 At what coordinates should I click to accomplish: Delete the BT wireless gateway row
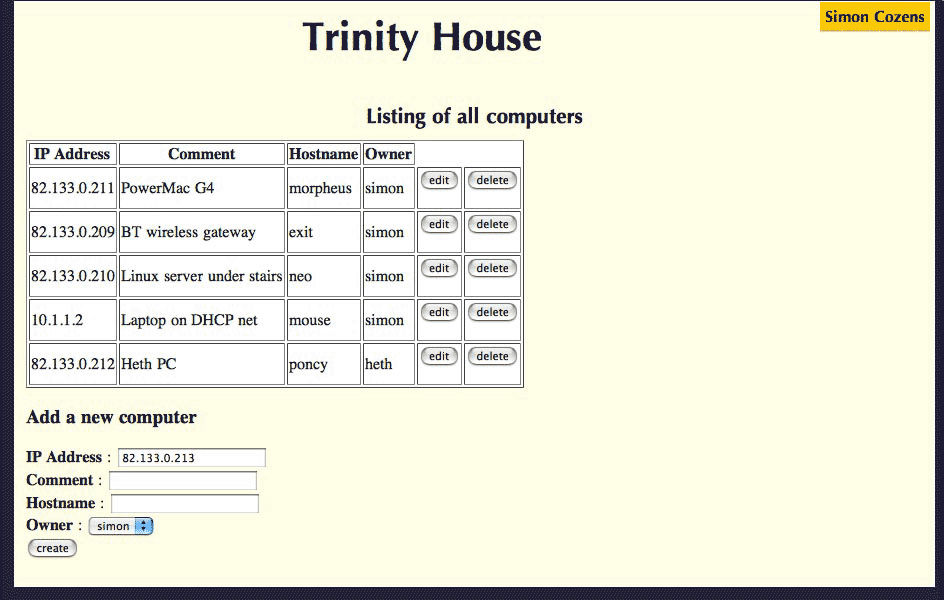coord(492,225)
